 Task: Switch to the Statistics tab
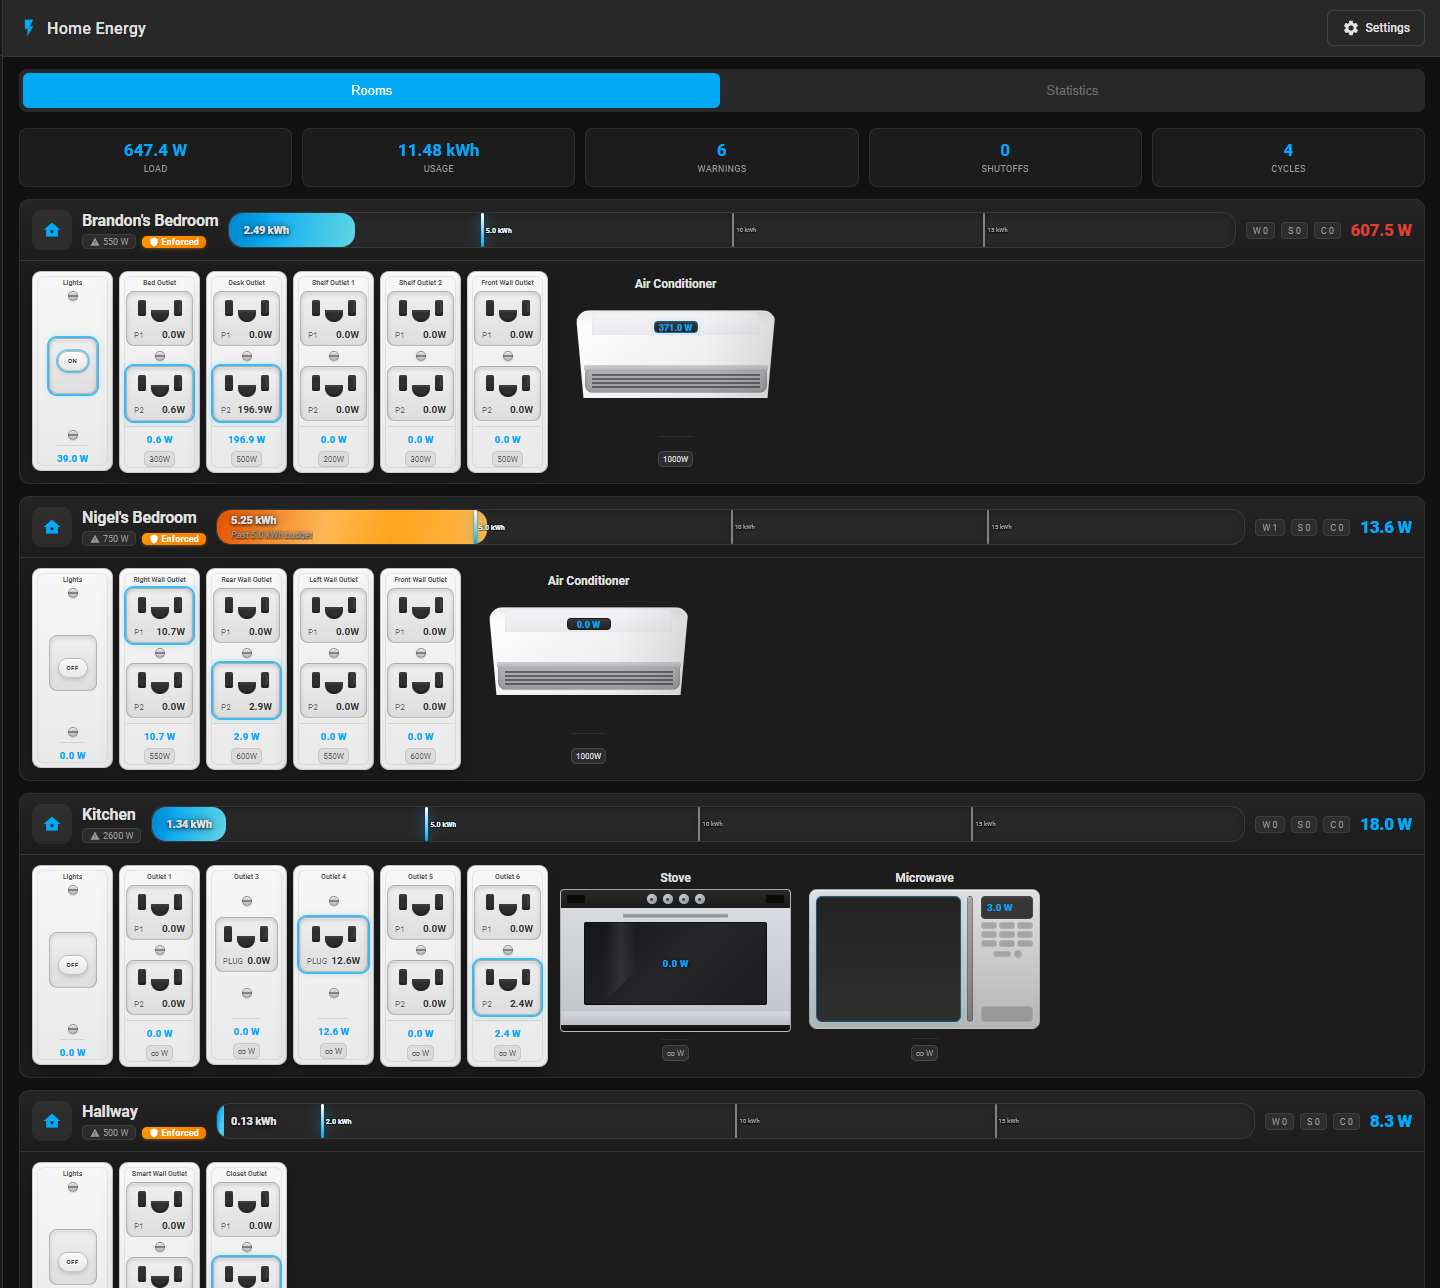click(1072, 90)
